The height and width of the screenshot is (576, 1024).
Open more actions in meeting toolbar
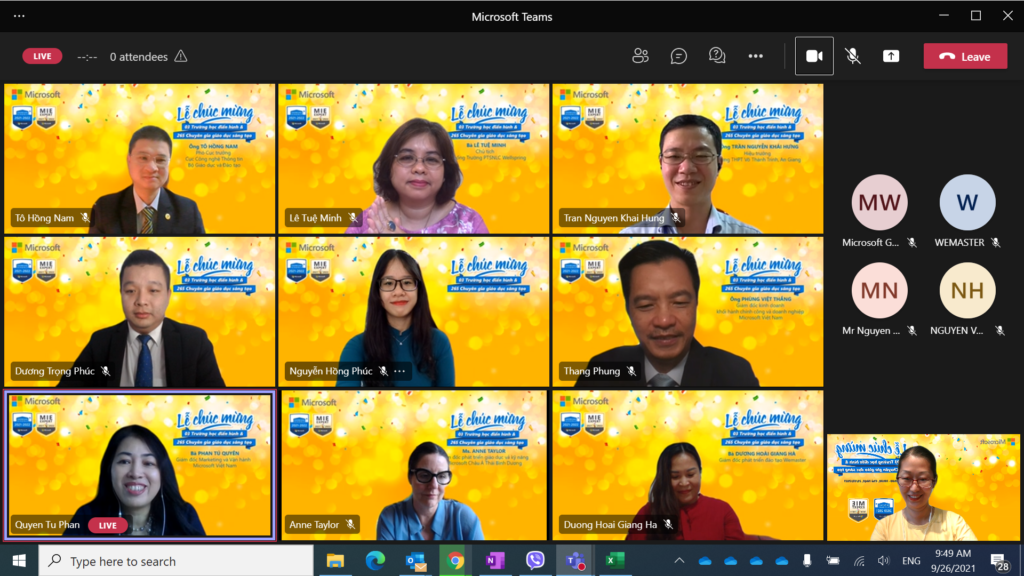coord(755,56)
